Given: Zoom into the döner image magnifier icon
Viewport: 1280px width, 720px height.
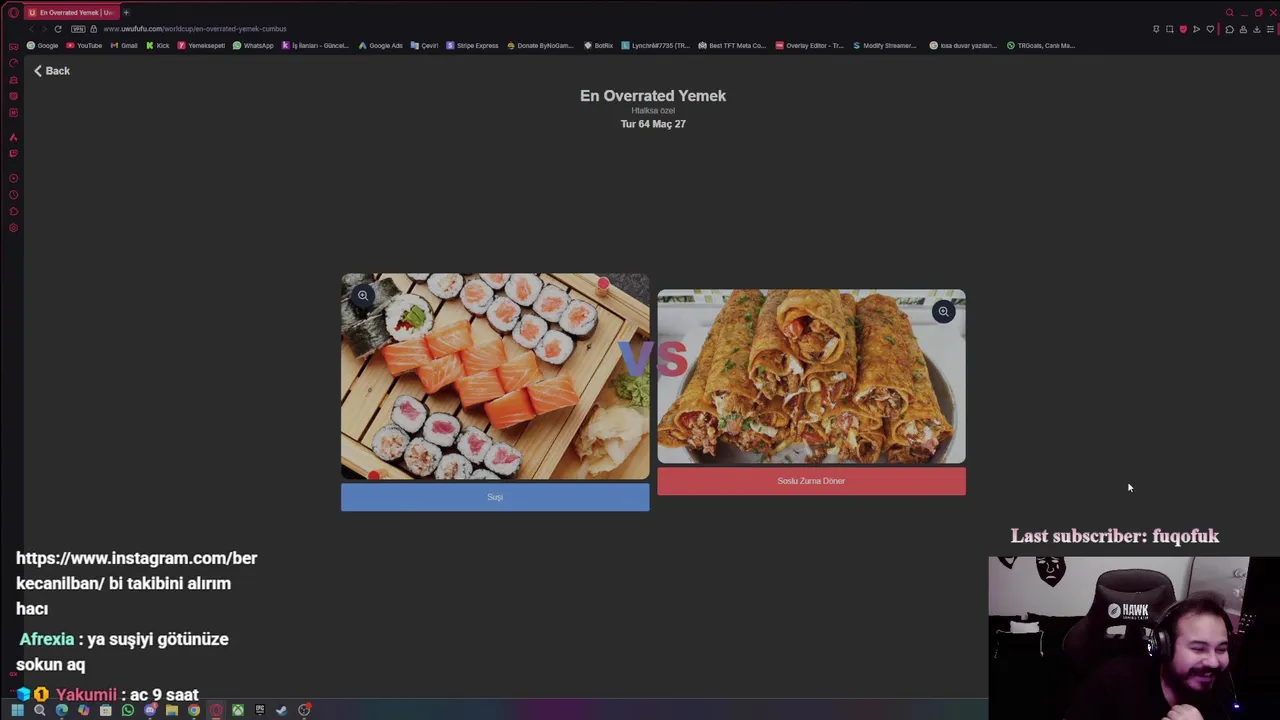Looking at the screenshot, I should [943, 312].
